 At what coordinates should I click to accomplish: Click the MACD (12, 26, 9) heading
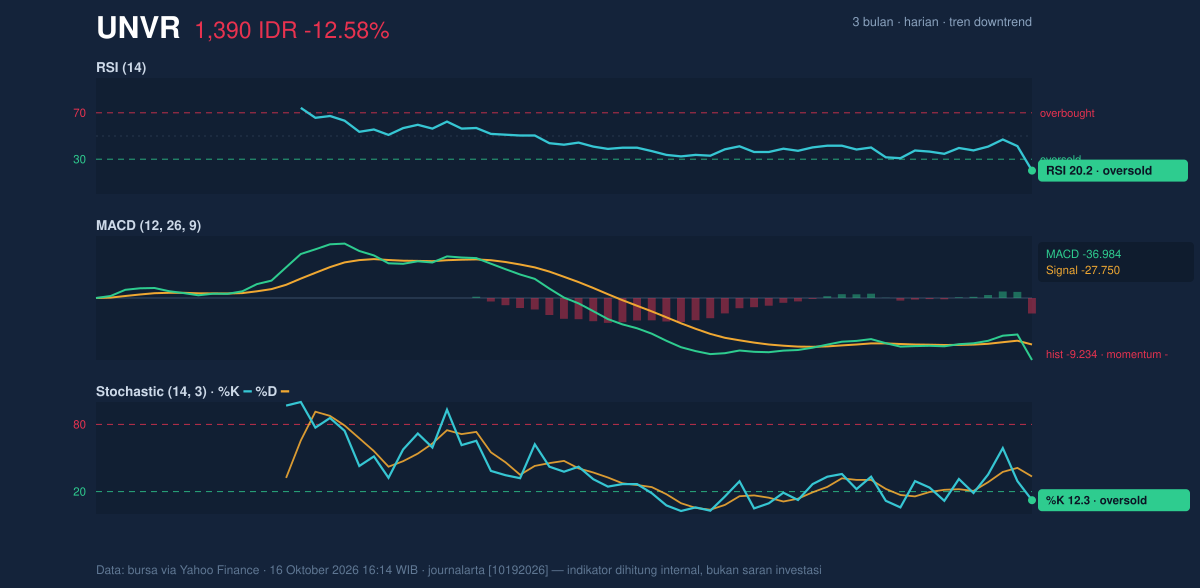148,226
